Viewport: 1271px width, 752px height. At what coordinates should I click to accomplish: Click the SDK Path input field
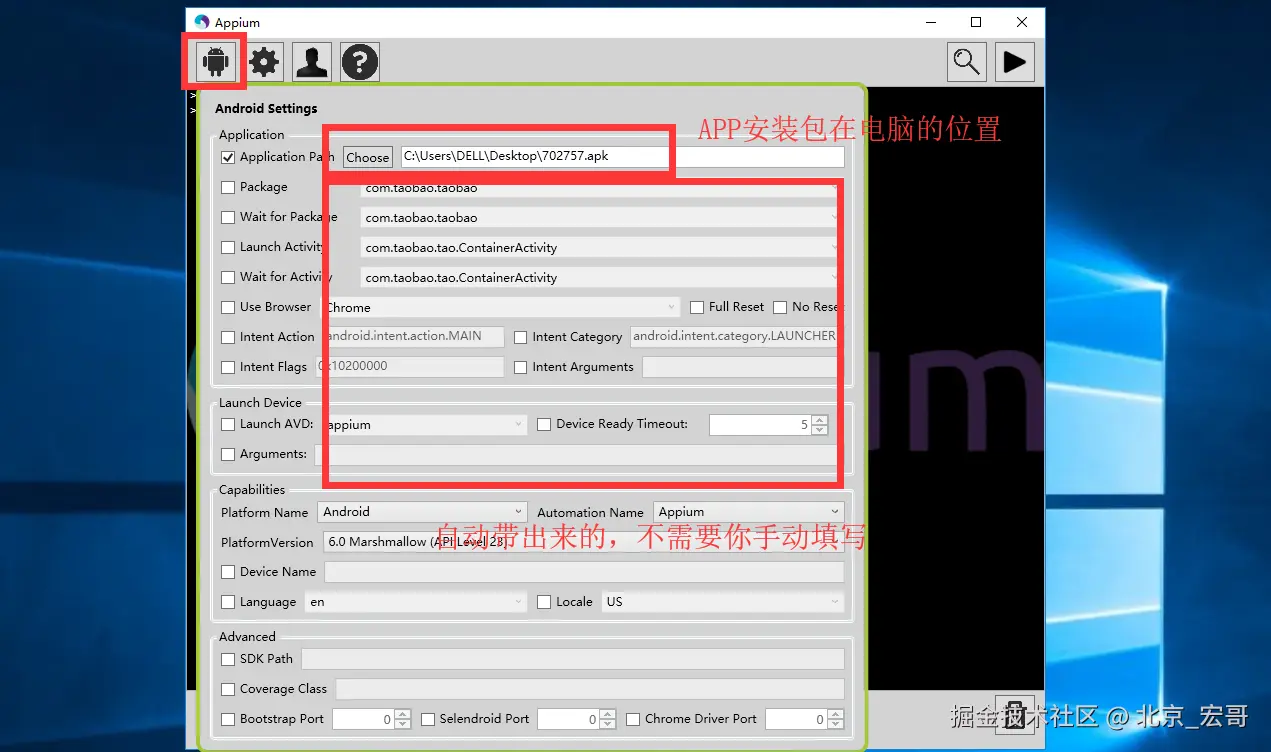tap(573, 659)
